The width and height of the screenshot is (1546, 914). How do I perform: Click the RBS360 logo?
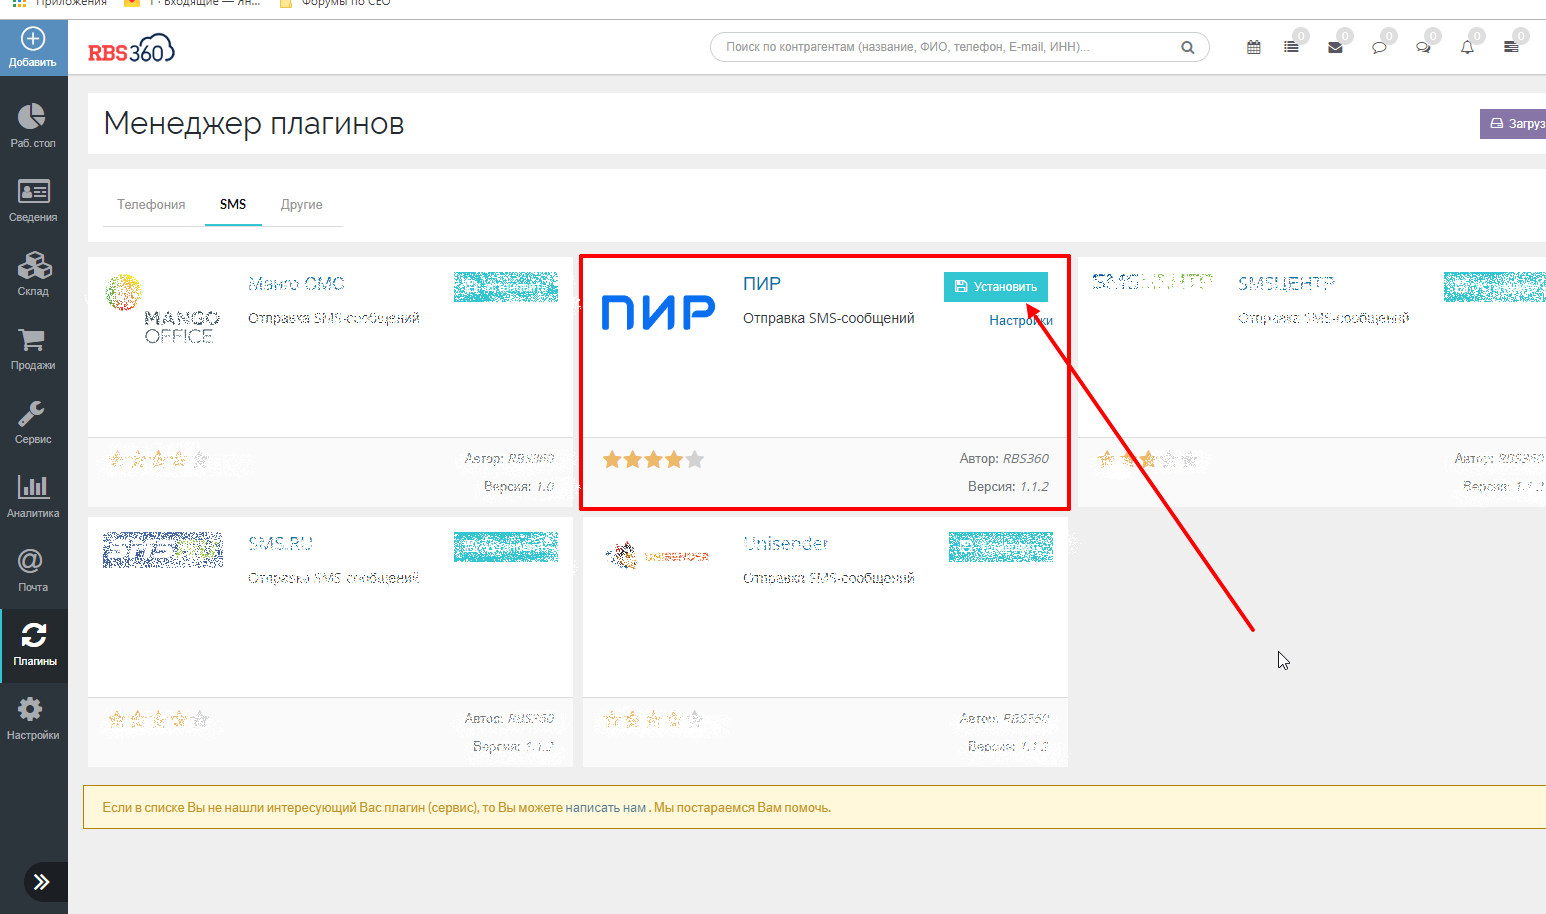131,48
